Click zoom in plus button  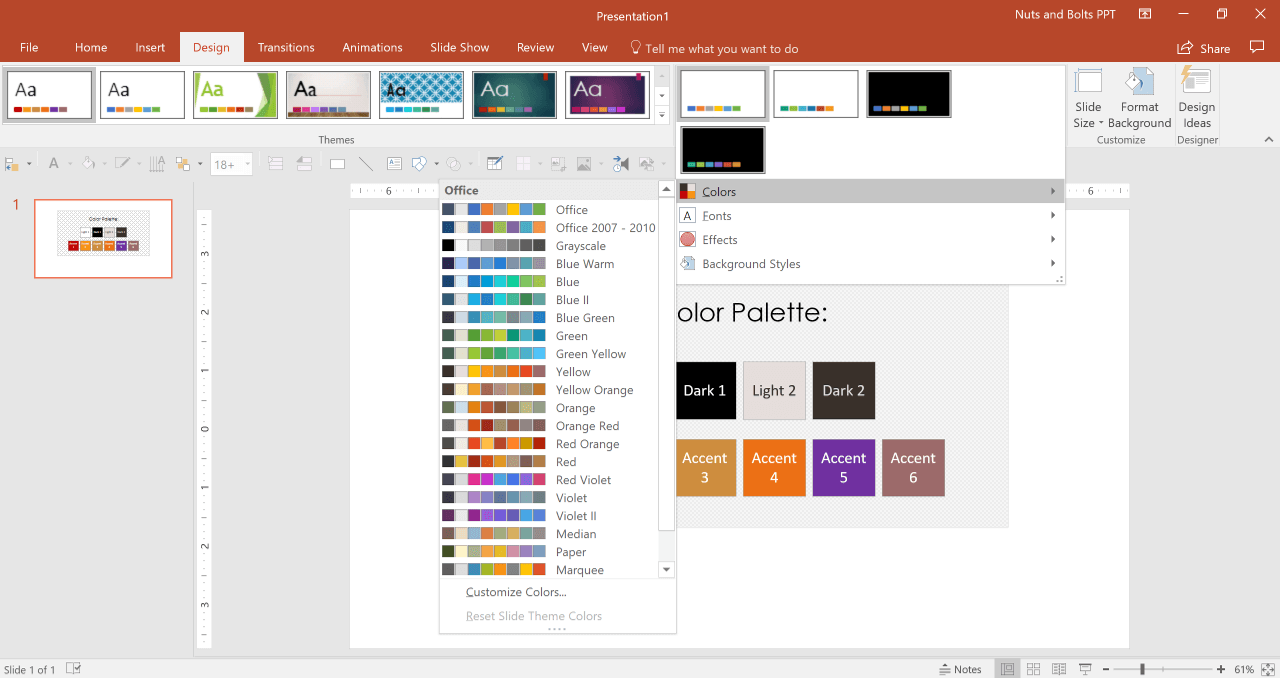1220,669
